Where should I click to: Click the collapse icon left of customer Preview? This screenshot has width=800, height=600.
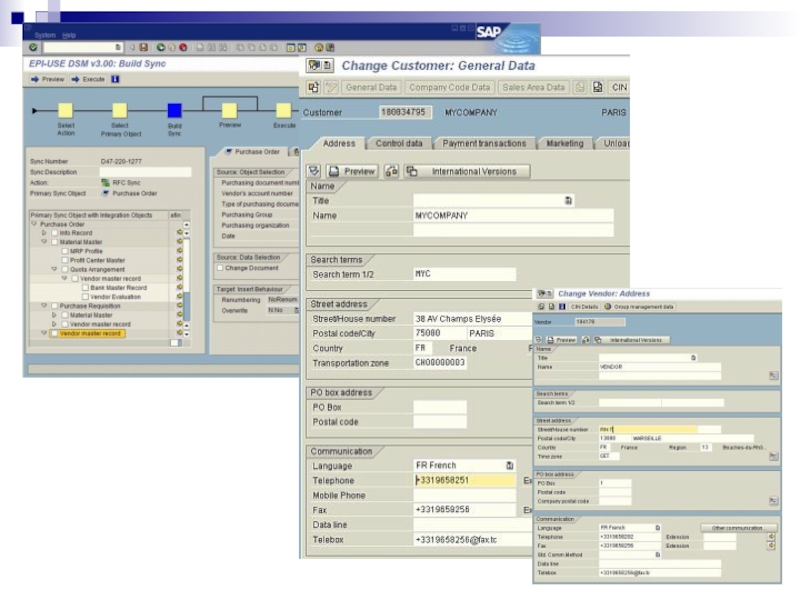click(314, 171)
